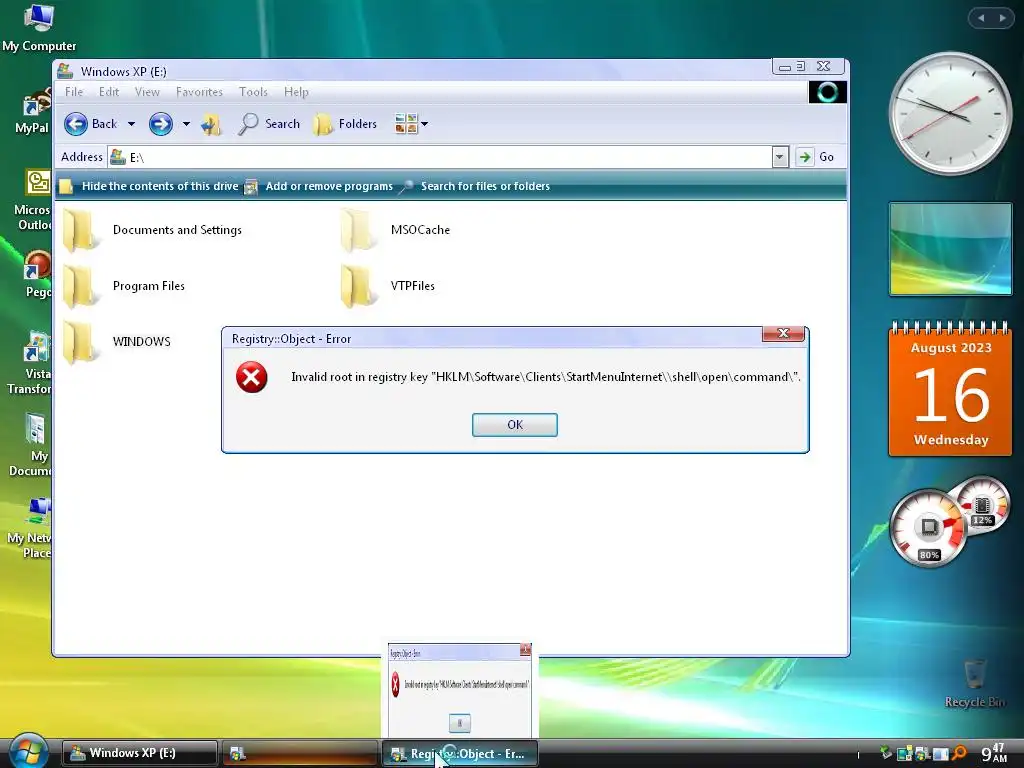Click the Go button
Viewport: 1024px width, 768px height.
click(816, 157)
